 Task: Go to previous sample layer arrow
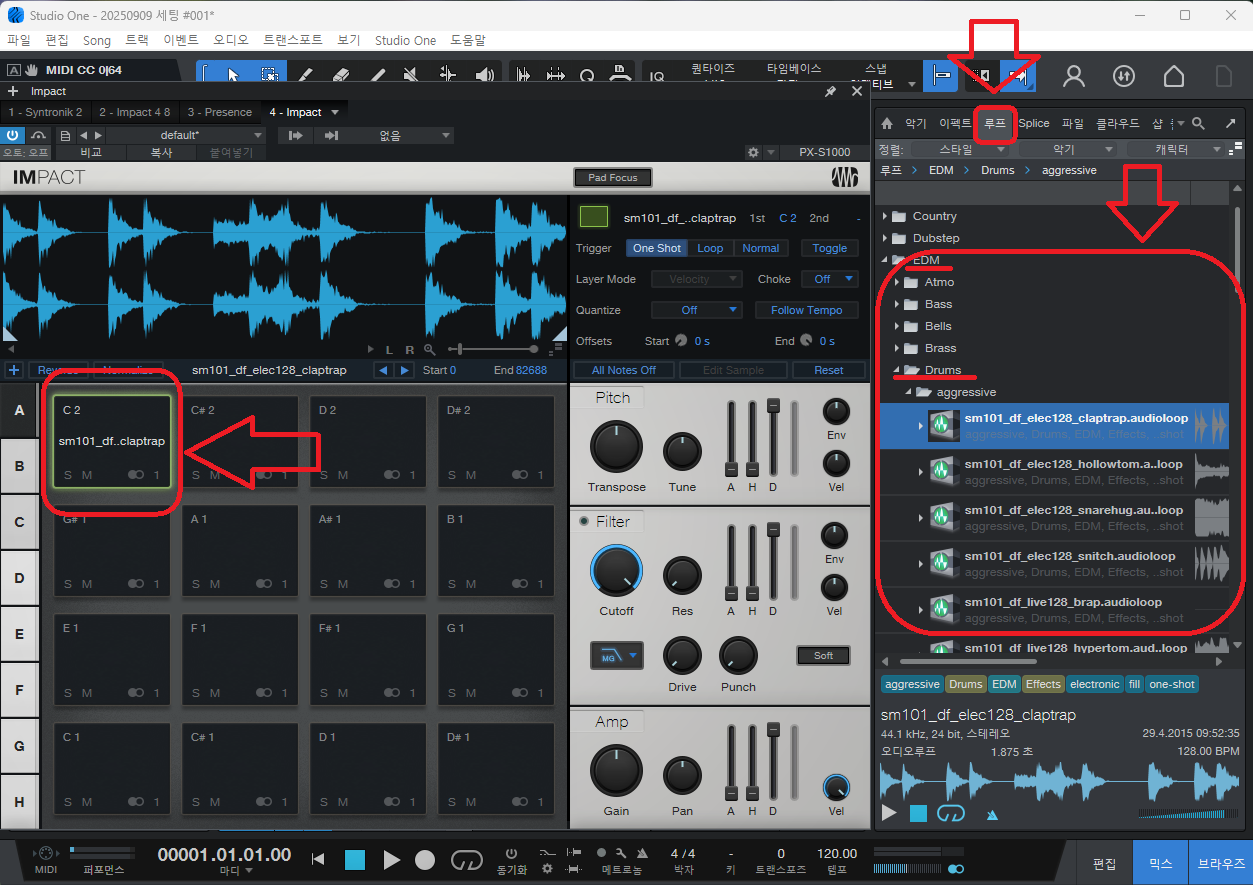click(382, 370)
